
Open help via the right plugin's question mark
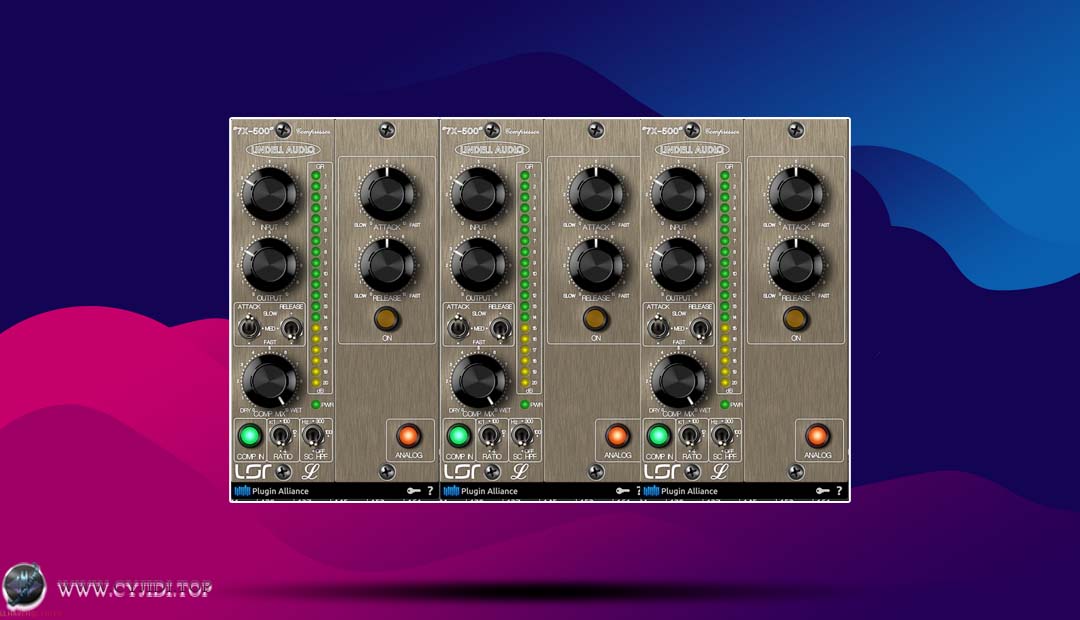click(839, 490)
